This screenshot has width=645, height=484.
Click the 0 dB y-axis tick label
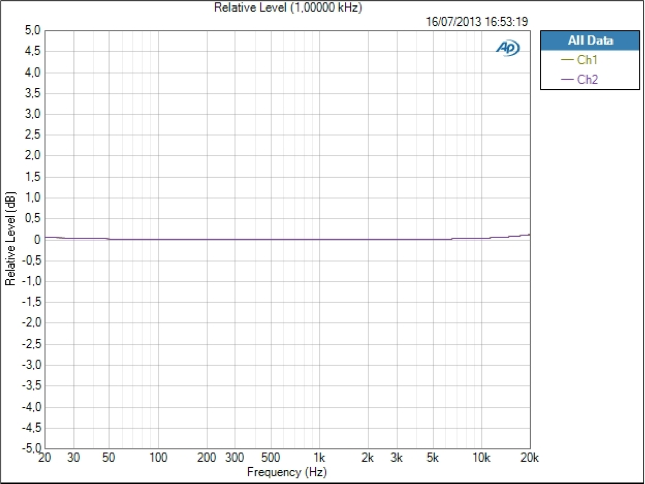tap(37, 239)
